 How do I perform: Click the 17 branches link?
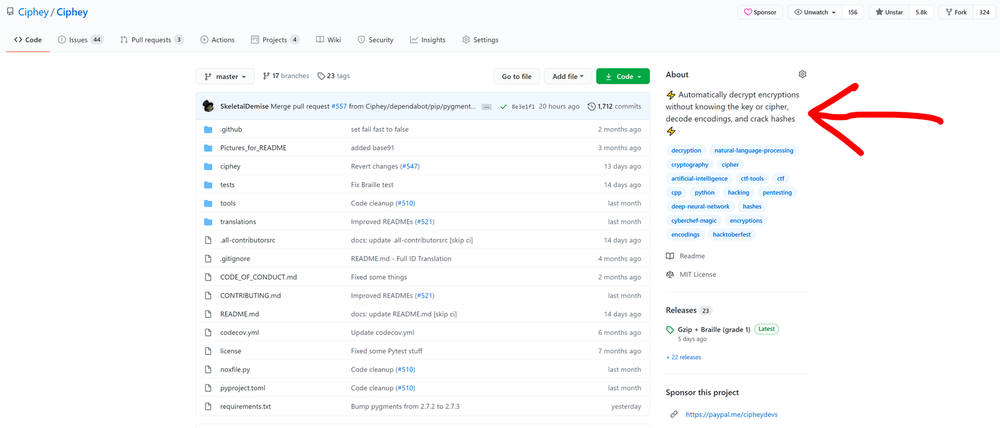tap(286, 76)
